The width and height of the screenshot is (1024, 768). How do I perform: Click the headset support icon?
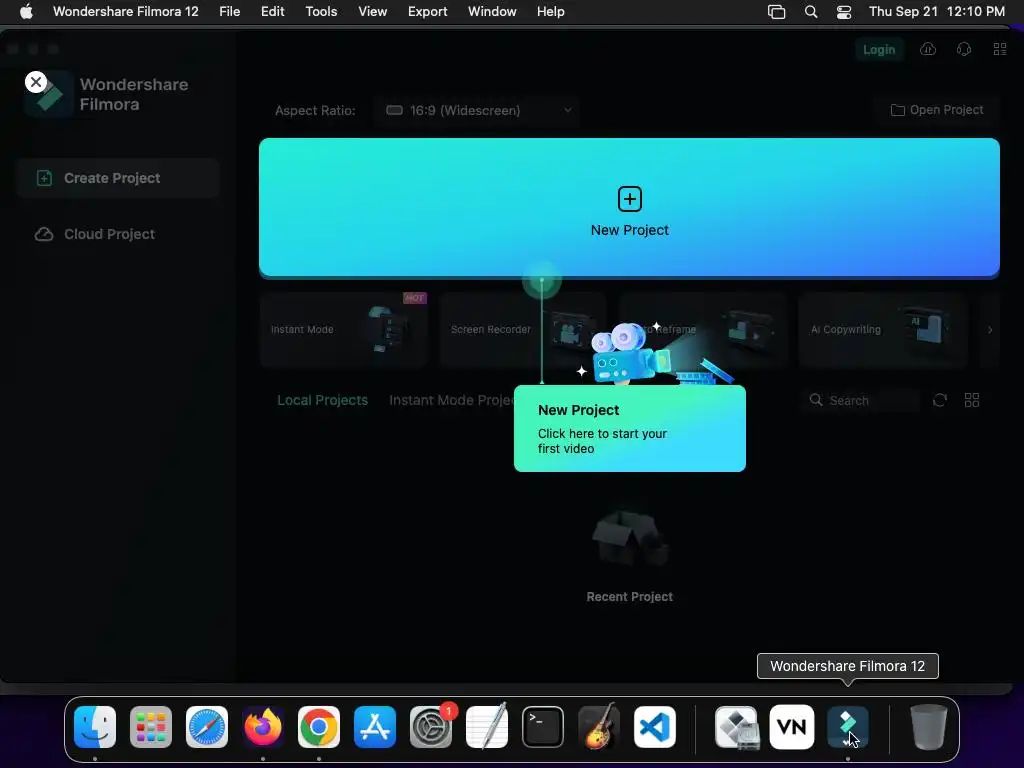point(963,50)
